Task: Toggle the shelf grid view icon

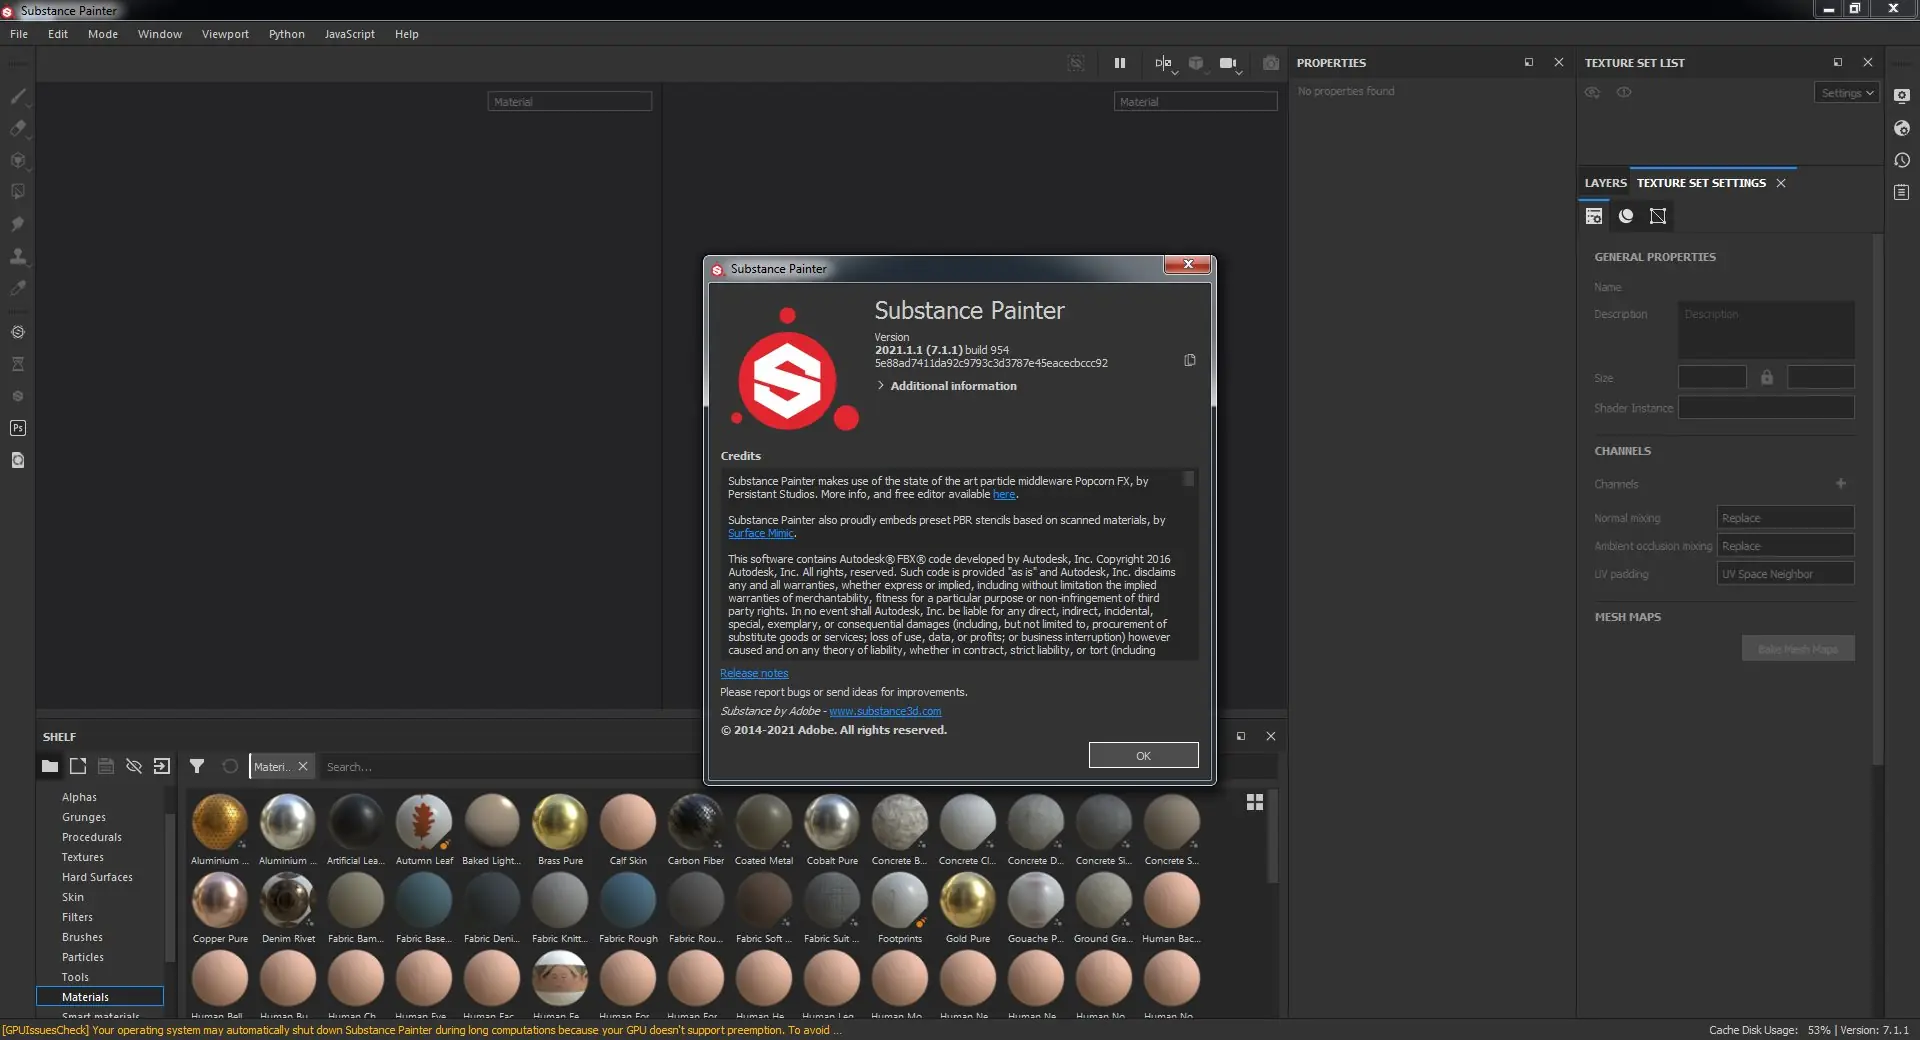Action: [1255, 802]
